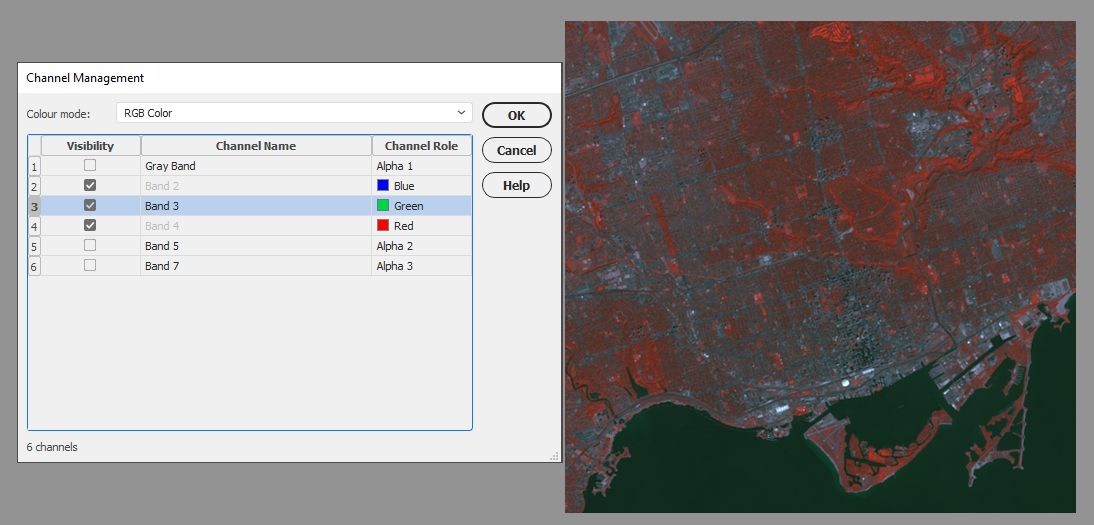Enable visibility for Band 5 channel
The image size is (1094, 525).
click(90, 246)
